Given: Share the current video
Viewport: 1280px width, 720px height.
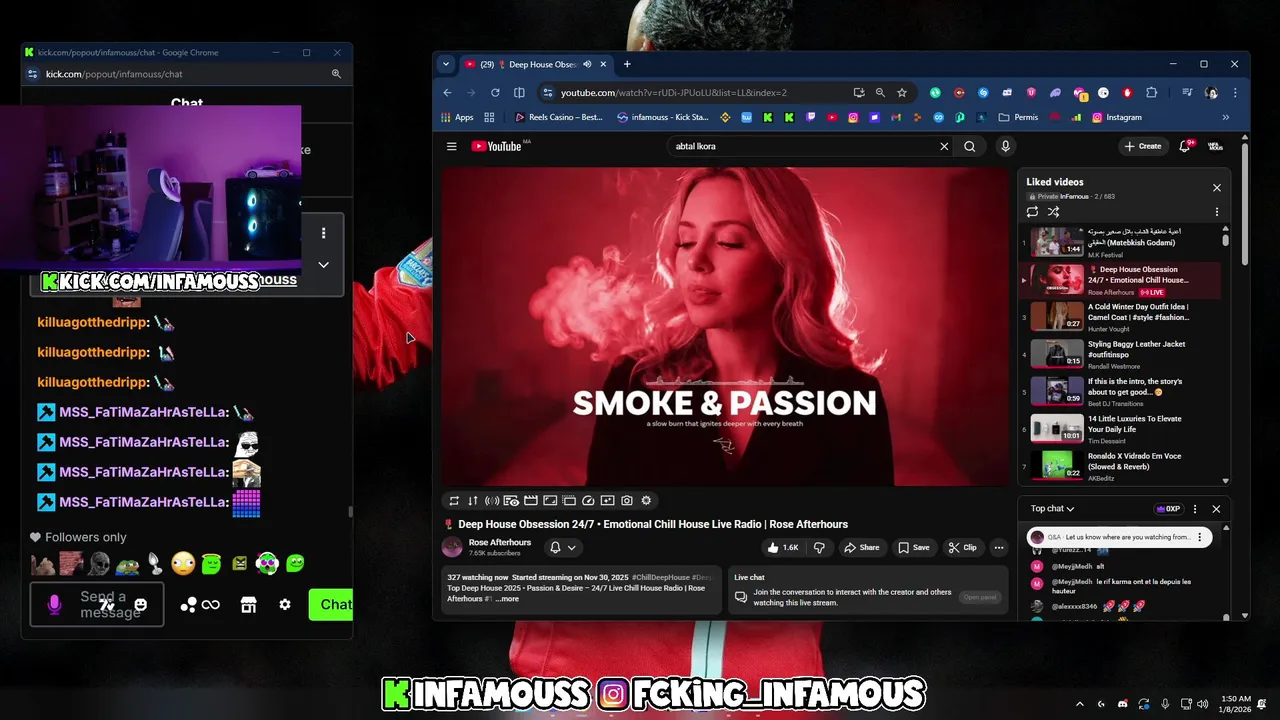Looking at the screenshot, I should [x=862, y=547].
